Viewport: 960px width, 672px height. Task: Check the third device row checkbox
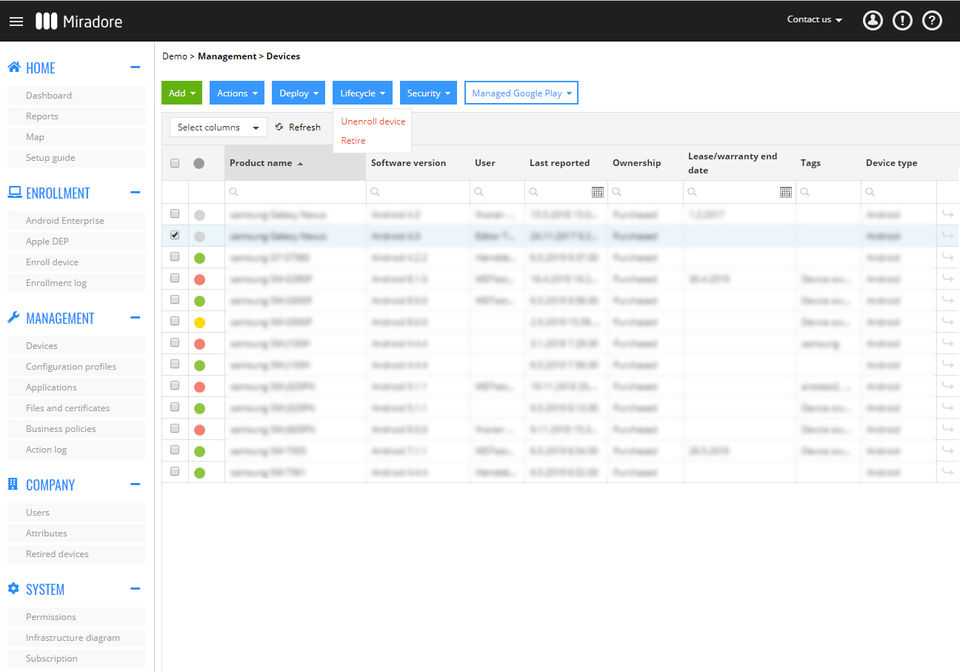(x=175, y=256)
